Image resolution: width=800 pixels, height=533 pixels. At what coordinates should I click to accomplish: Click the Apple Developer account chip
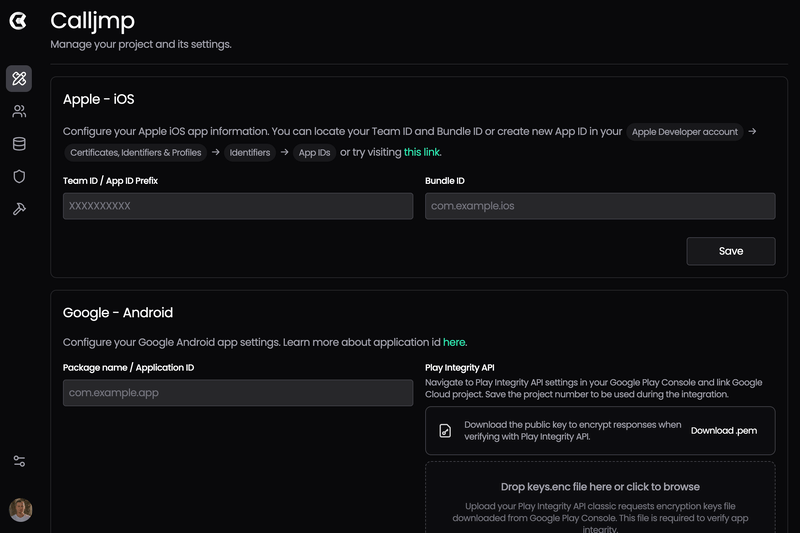coord(685,132)
